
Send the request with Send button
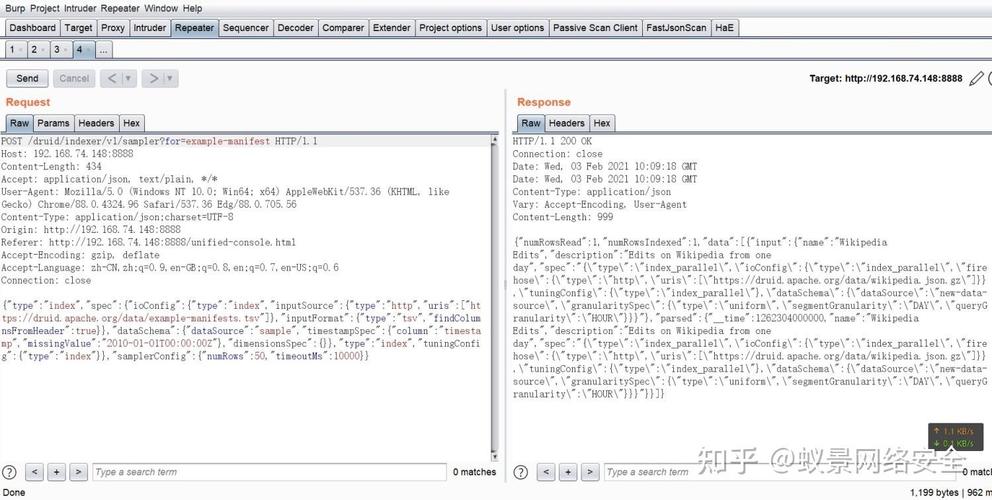(x=27, y=78)
